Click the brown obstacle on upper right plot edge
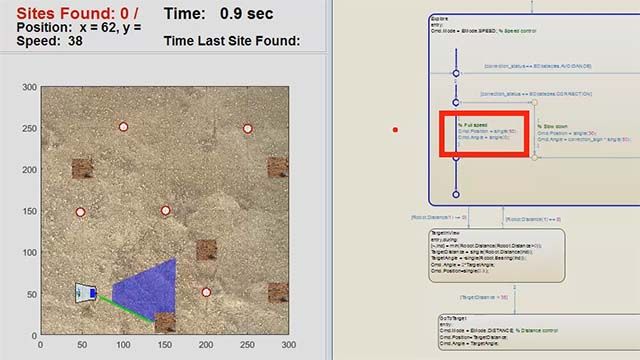The height and width of the screenshot is (360, 640). [278, 167]
